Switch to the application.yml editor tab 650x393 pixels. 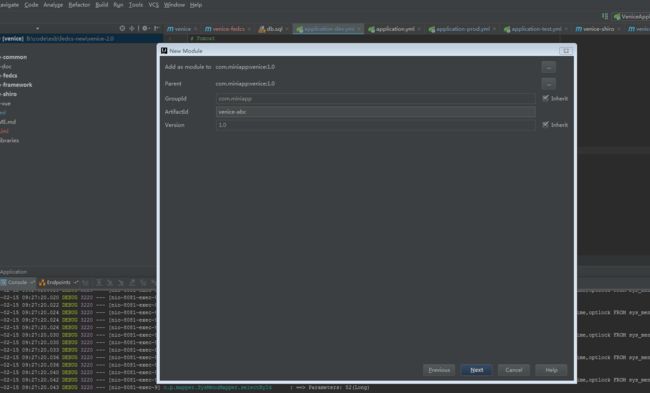(x=395, y=29)
